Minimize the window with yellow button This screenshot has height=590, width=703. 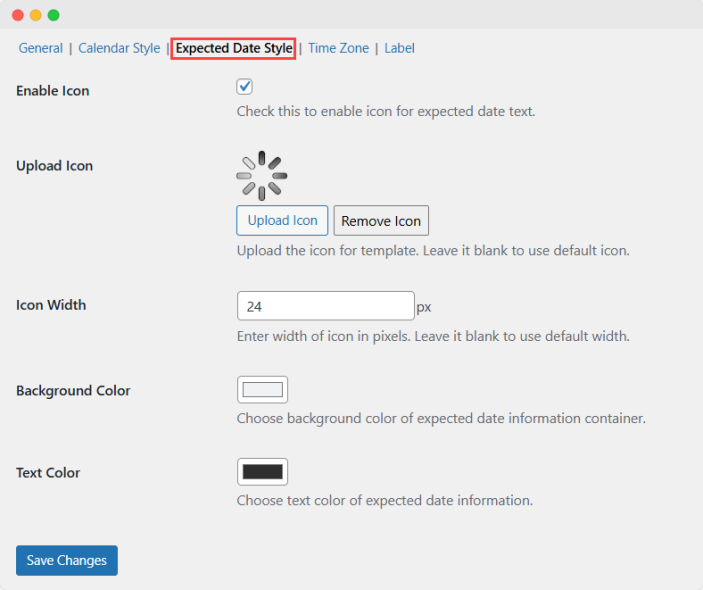(36, 15)
